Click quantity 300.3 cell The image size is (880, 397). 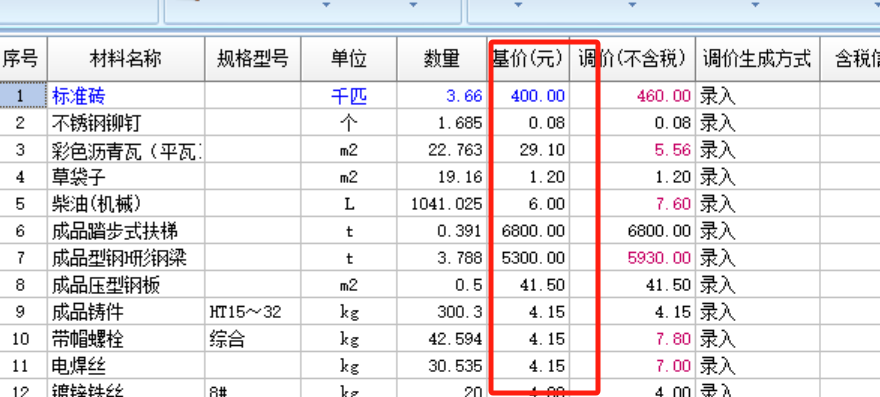click(x=442, y=312)
